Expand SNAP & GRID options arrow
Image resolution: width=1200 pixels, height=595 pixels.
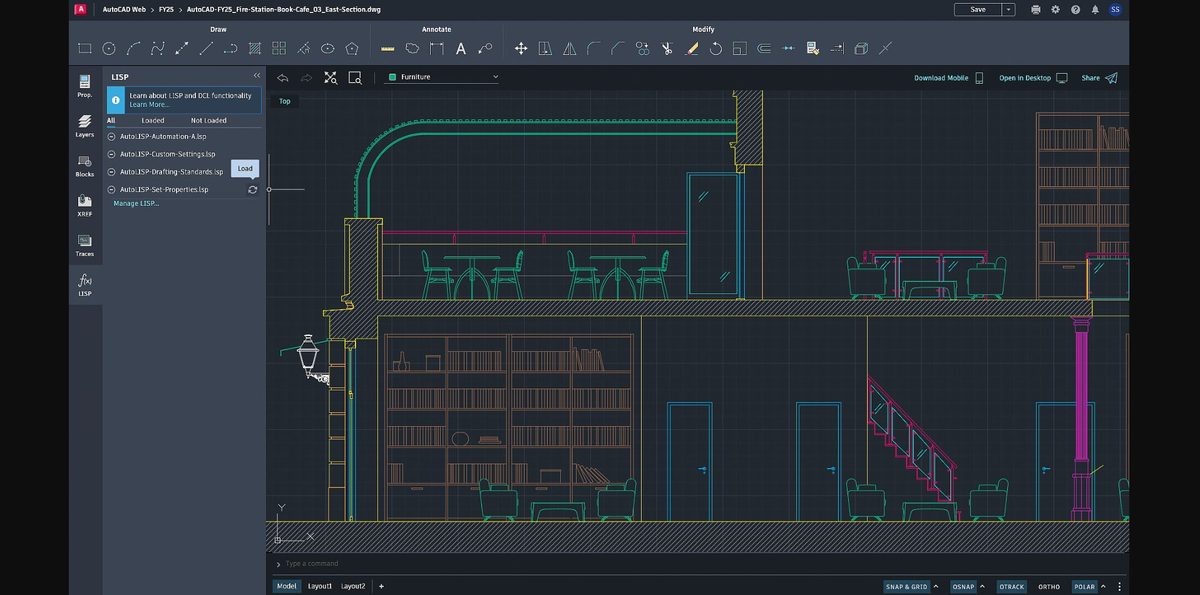[937, 587]
